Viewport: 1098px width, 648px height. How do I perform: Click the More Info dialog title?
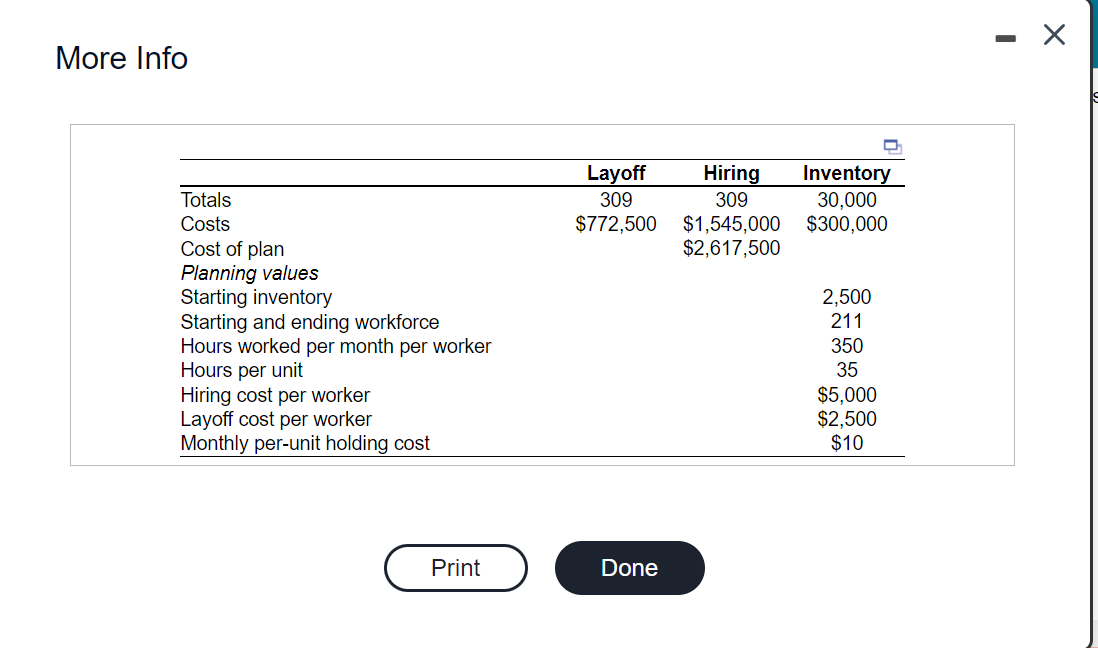pos(121,58)
